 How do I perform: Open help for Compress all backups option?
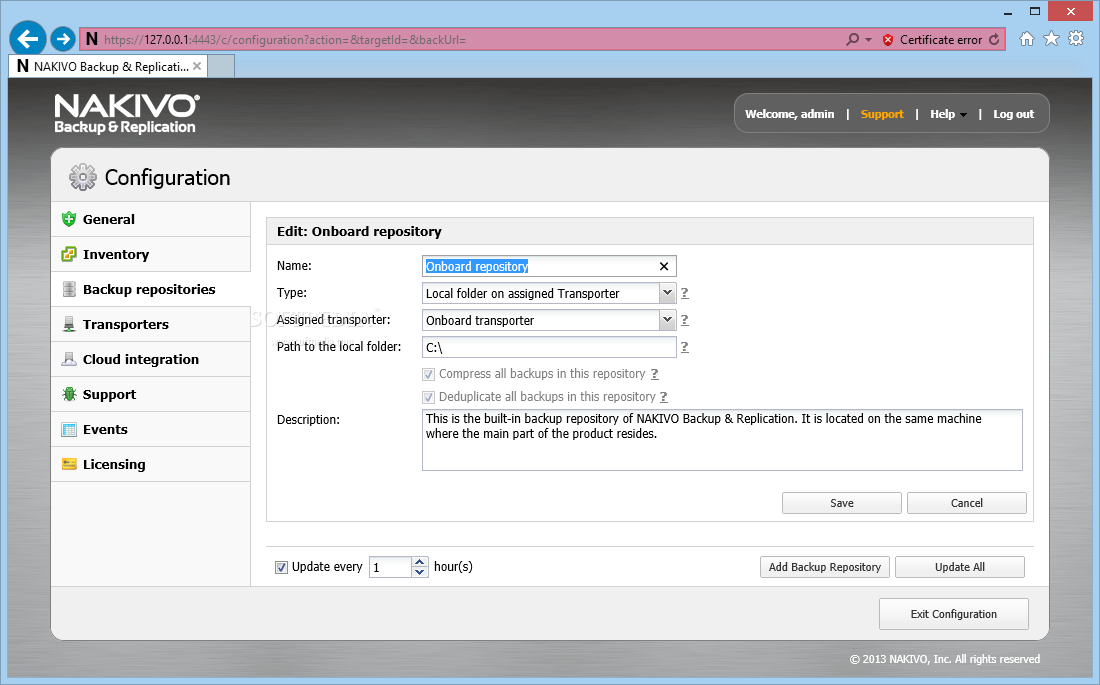pos(655,374)
